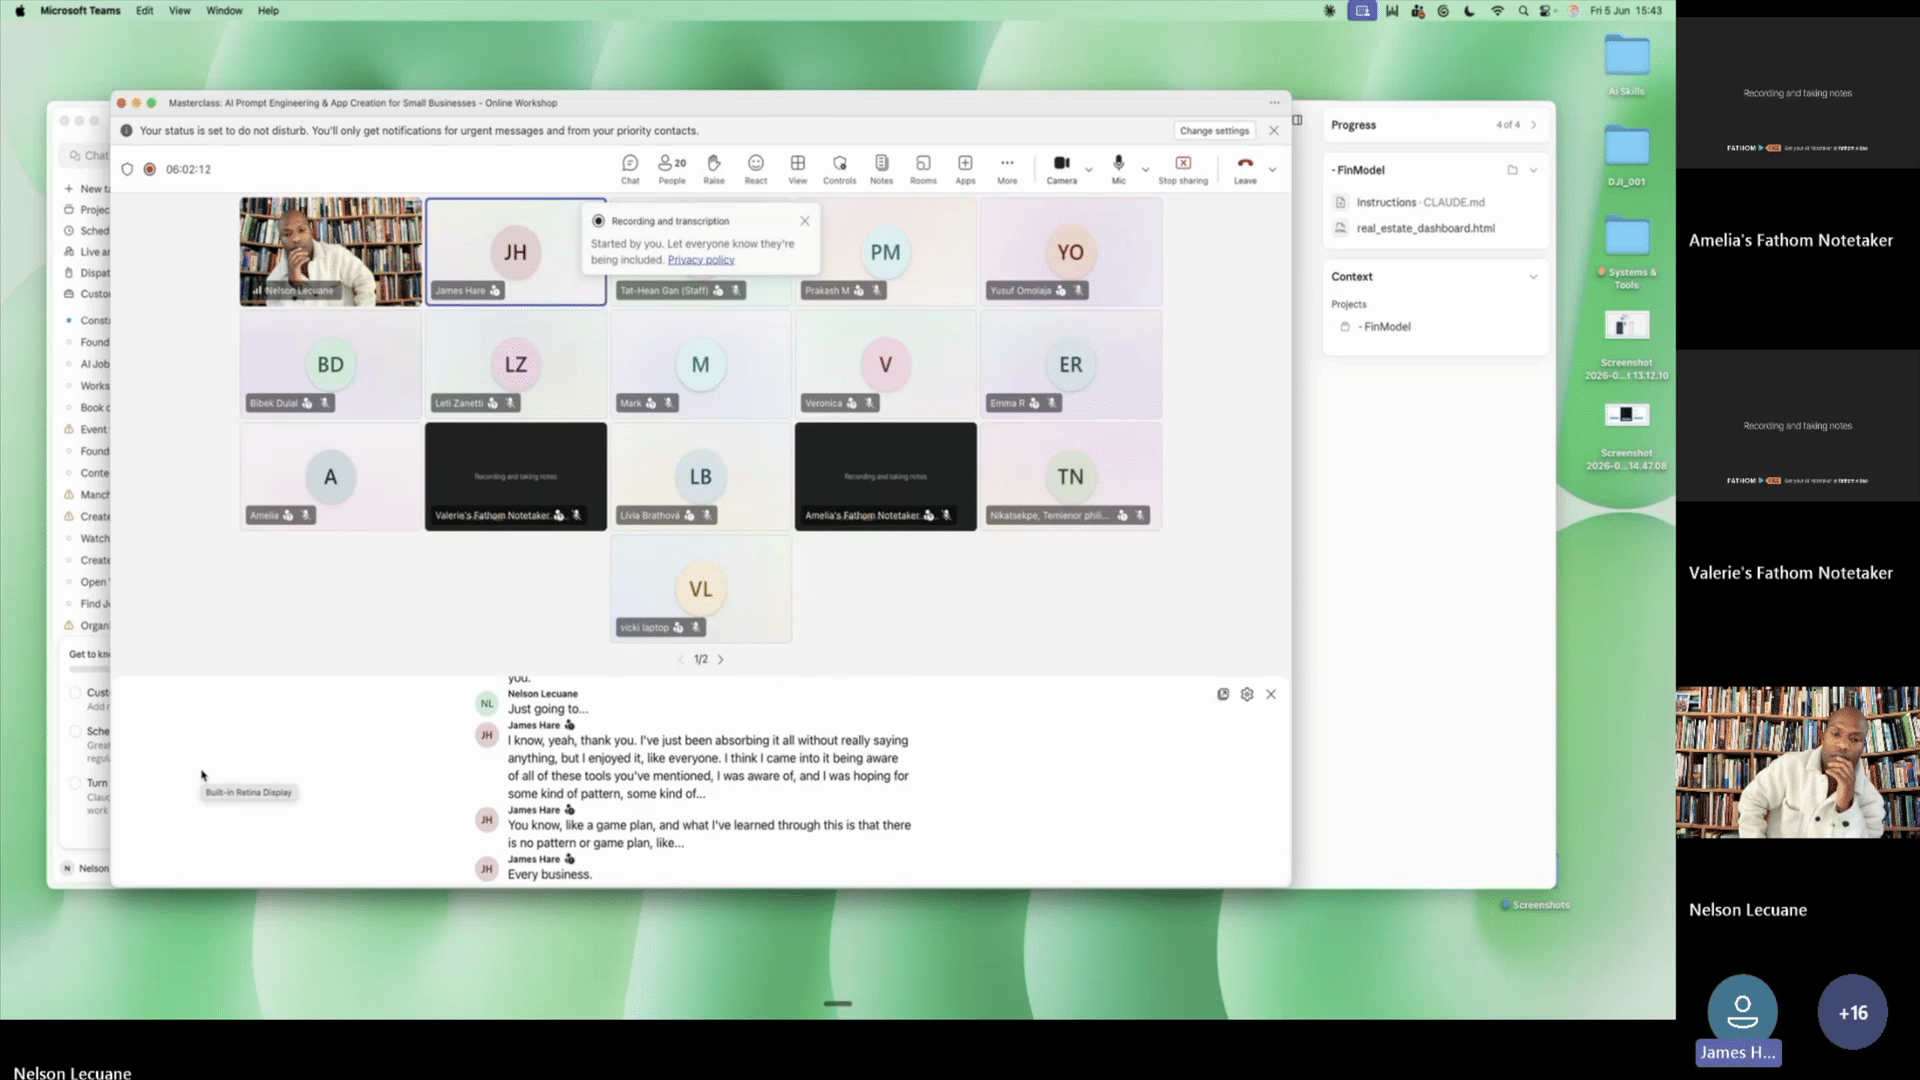Raise your hand in the meeting
The height and width of the screenshot is (1080, 1920).
714,169
